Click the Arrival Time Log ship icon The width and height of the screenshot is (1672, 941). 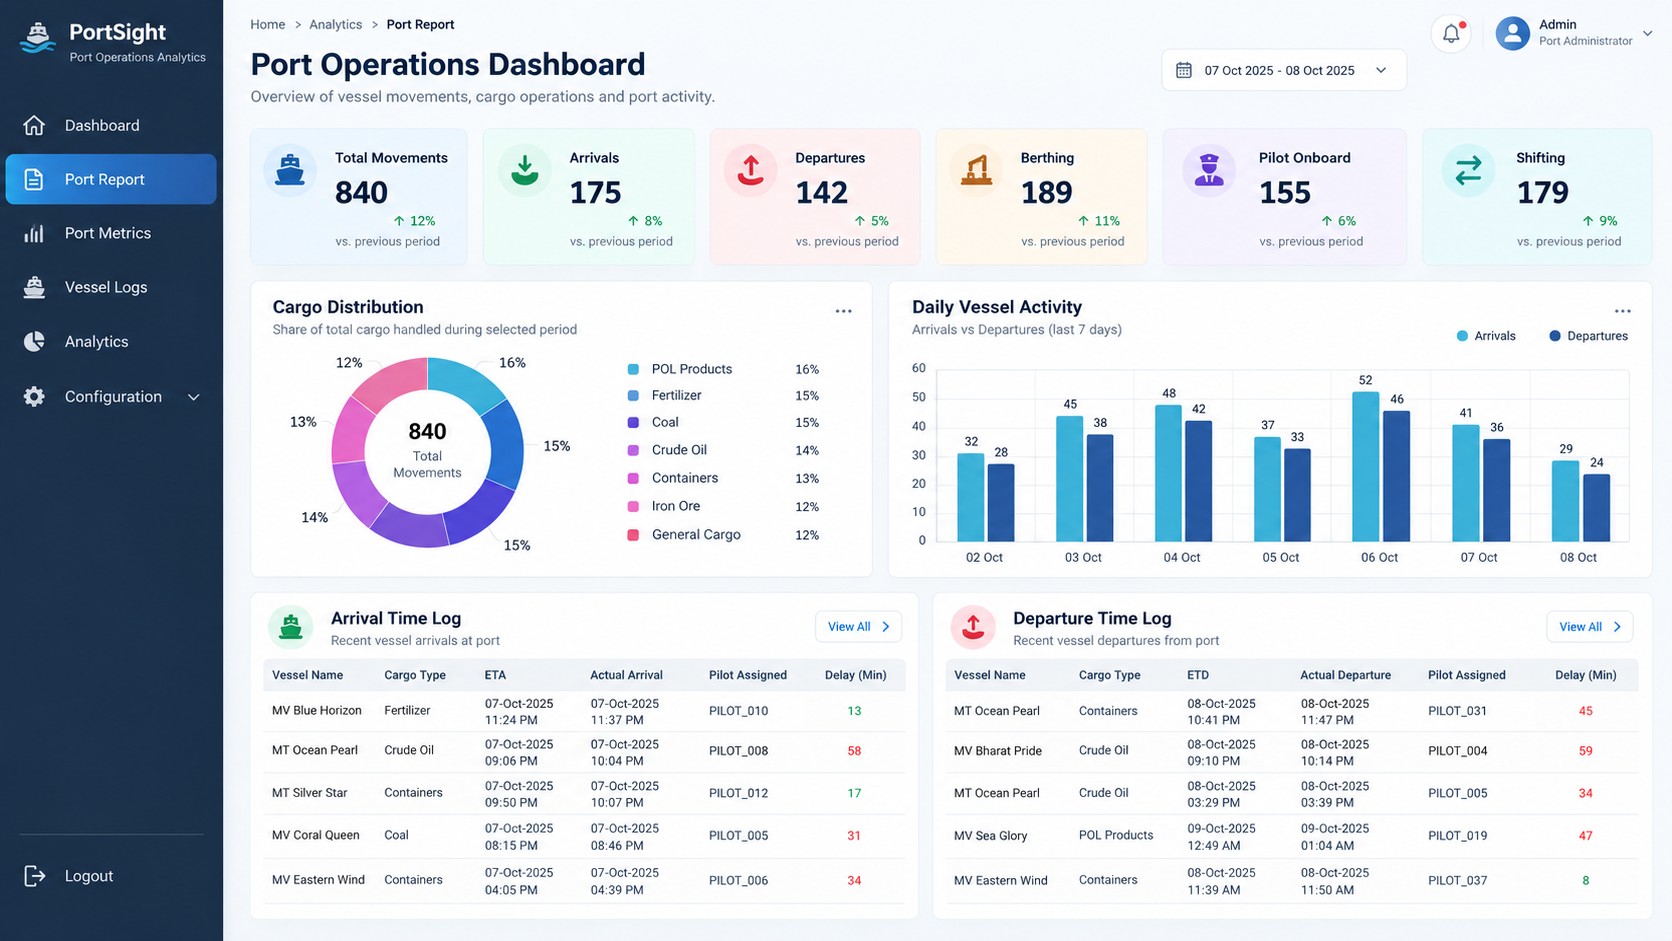click(x=291, y=627)
